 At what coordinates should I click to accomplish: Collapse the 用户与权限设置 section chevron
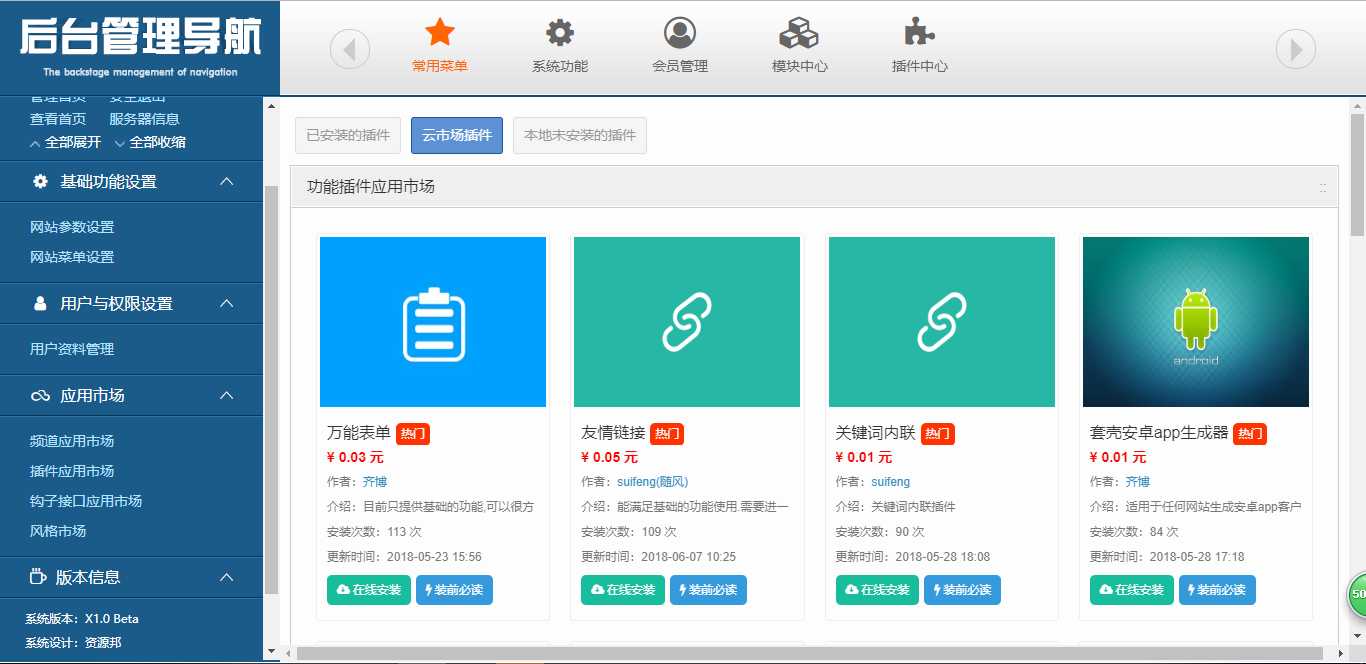pos(227,303)
